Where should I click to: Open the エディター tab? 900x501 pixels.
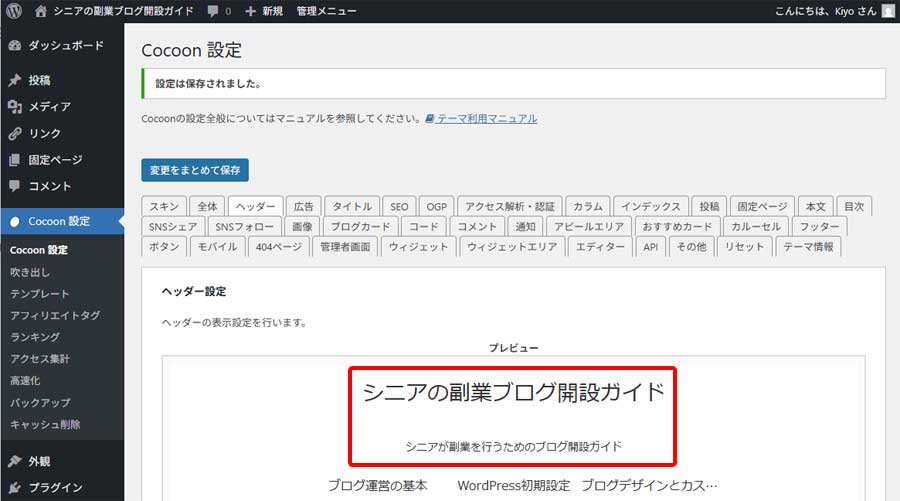tap(600, 247)
